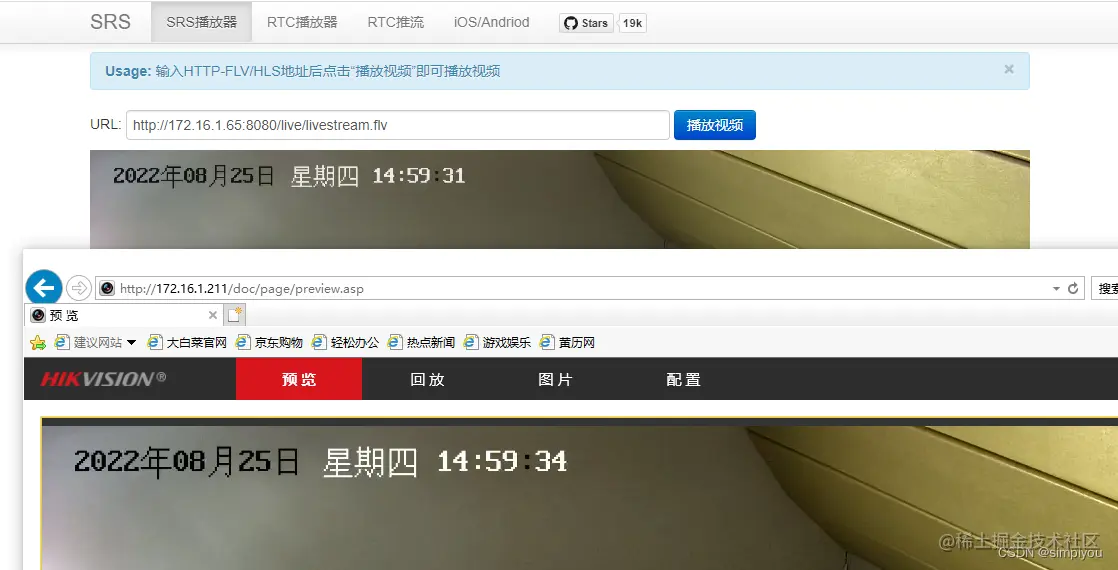The height and width of the screenshot is (570, 1118).
Task: Expand the IE address bar dropdown
Action: point(1056,289)
